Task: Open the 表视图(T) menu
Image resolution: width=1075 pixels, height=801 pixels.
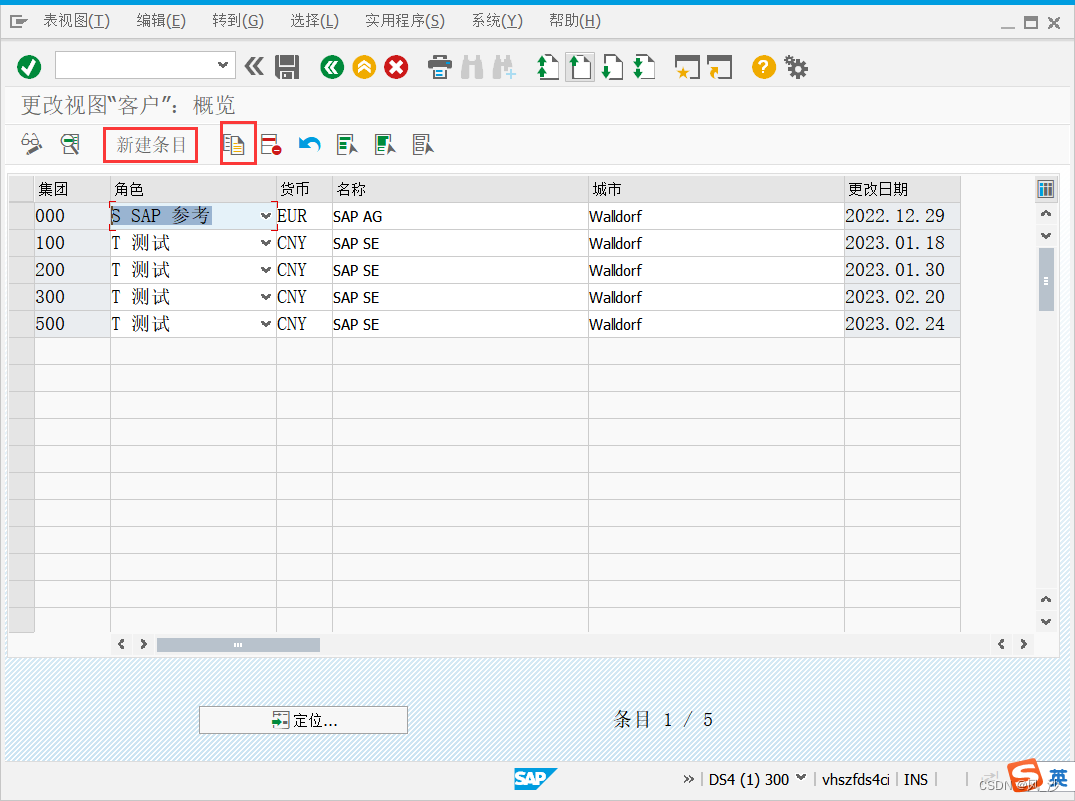Action: (76, 21)
